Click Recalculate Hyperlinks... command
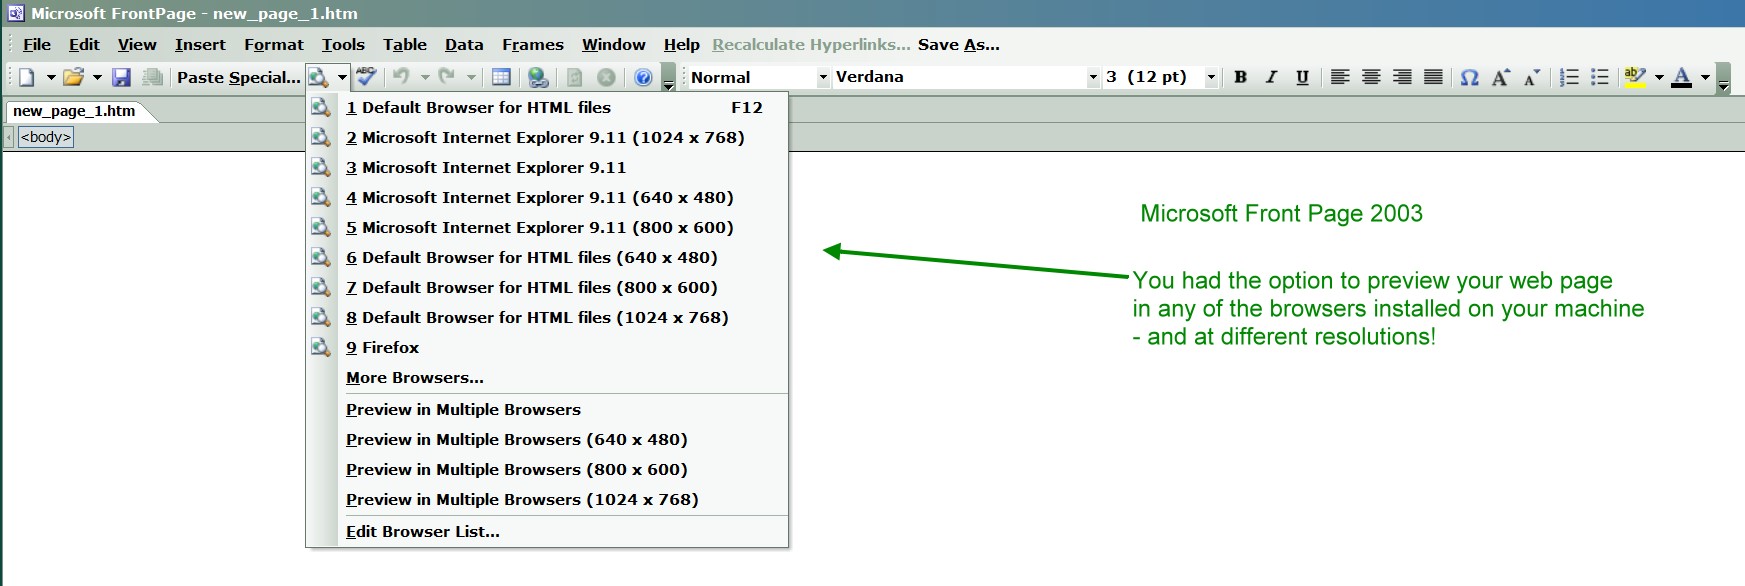Image resolution: width=1745 pixels, height=586 pixels. pos(811,44)
